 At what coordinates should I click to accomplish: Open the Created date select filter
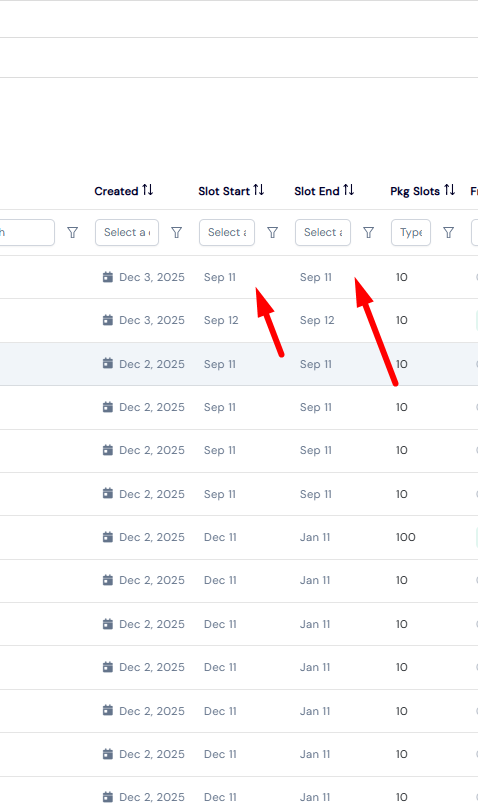click(127, 233)
